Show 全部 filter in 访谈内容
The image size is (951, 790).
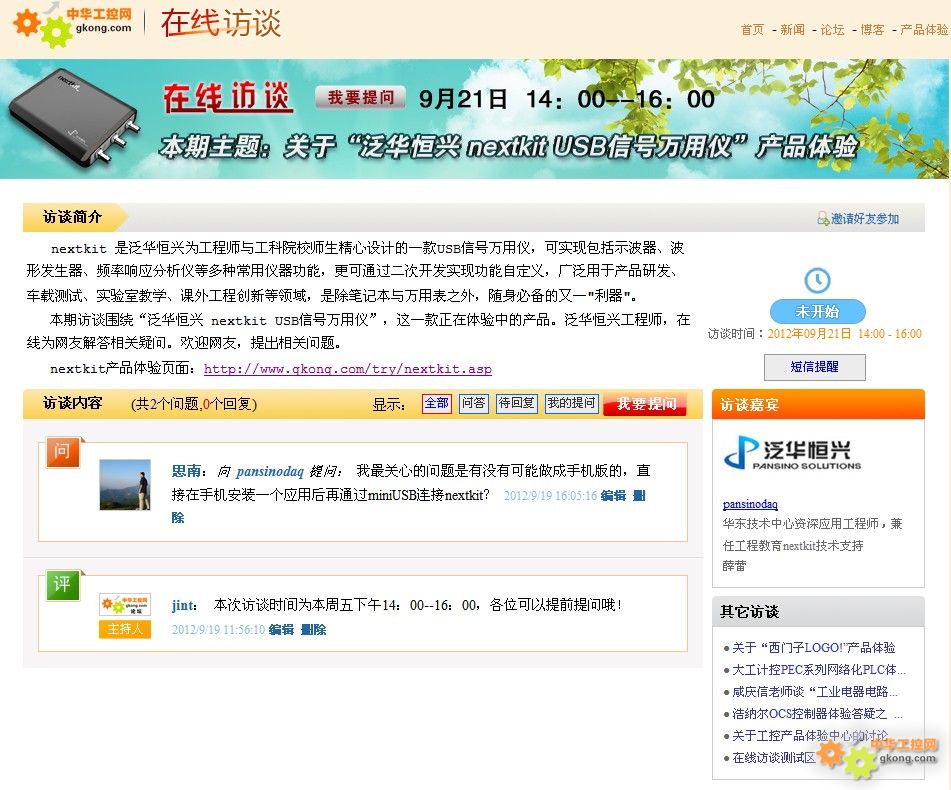coord(437,403)
